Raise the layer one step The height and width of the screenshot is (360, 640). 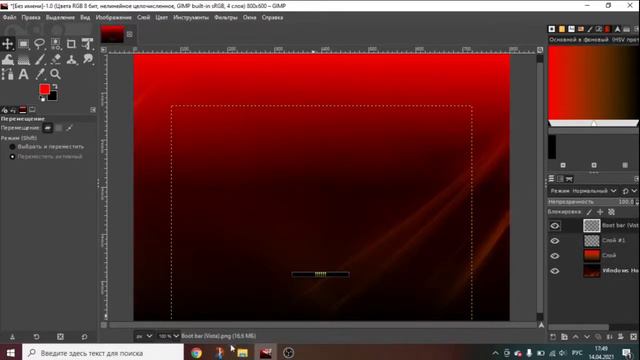(x=576, y=337)
